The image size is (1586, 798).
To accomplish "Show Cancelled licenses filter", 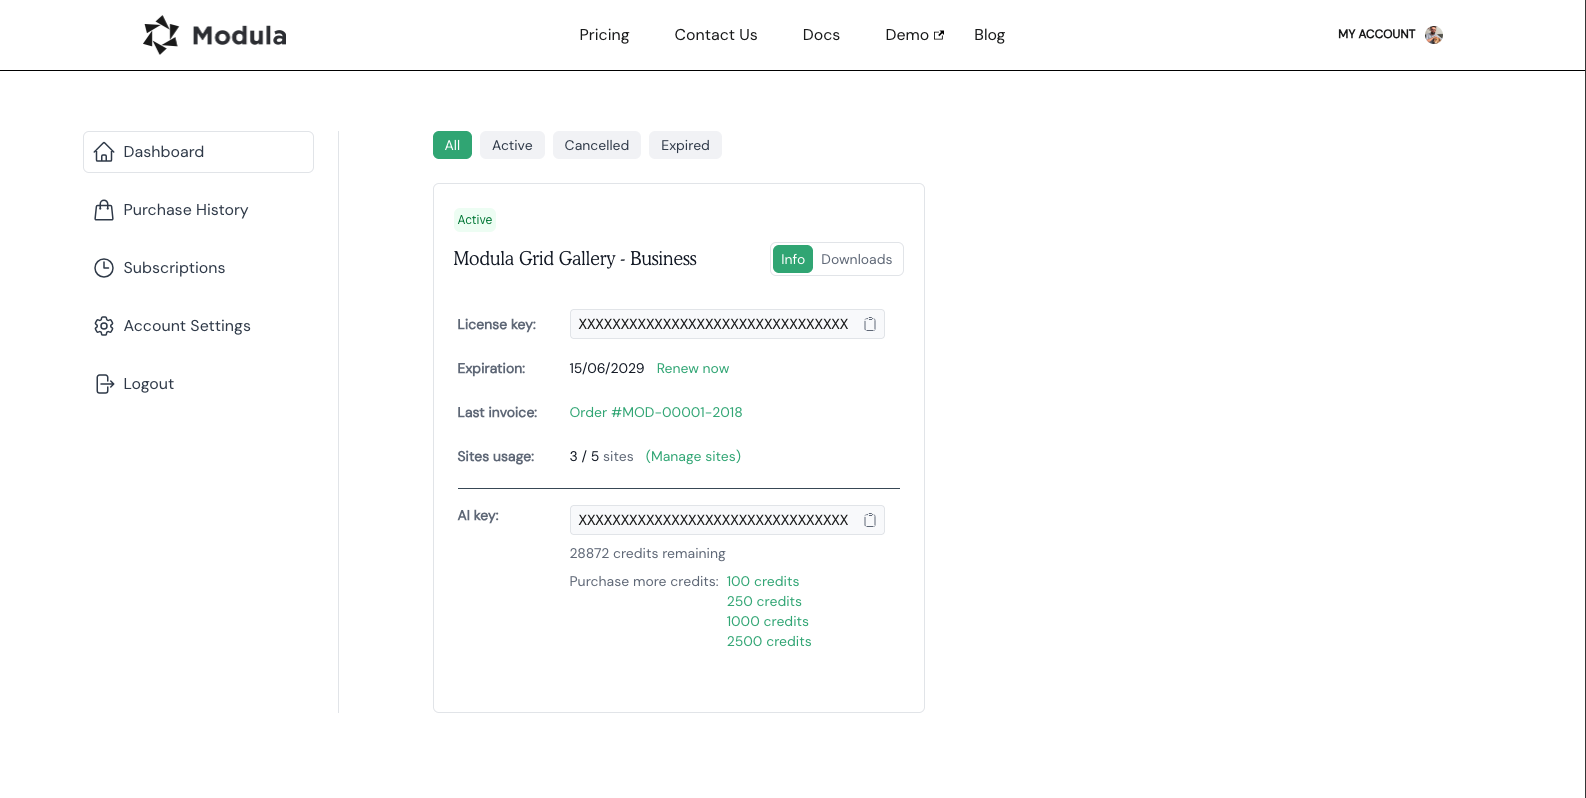I will (596, 145).
